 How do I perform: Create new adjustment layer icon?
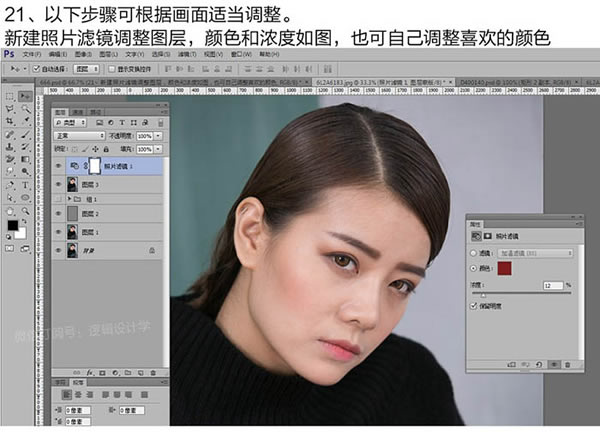coord(115,372)
